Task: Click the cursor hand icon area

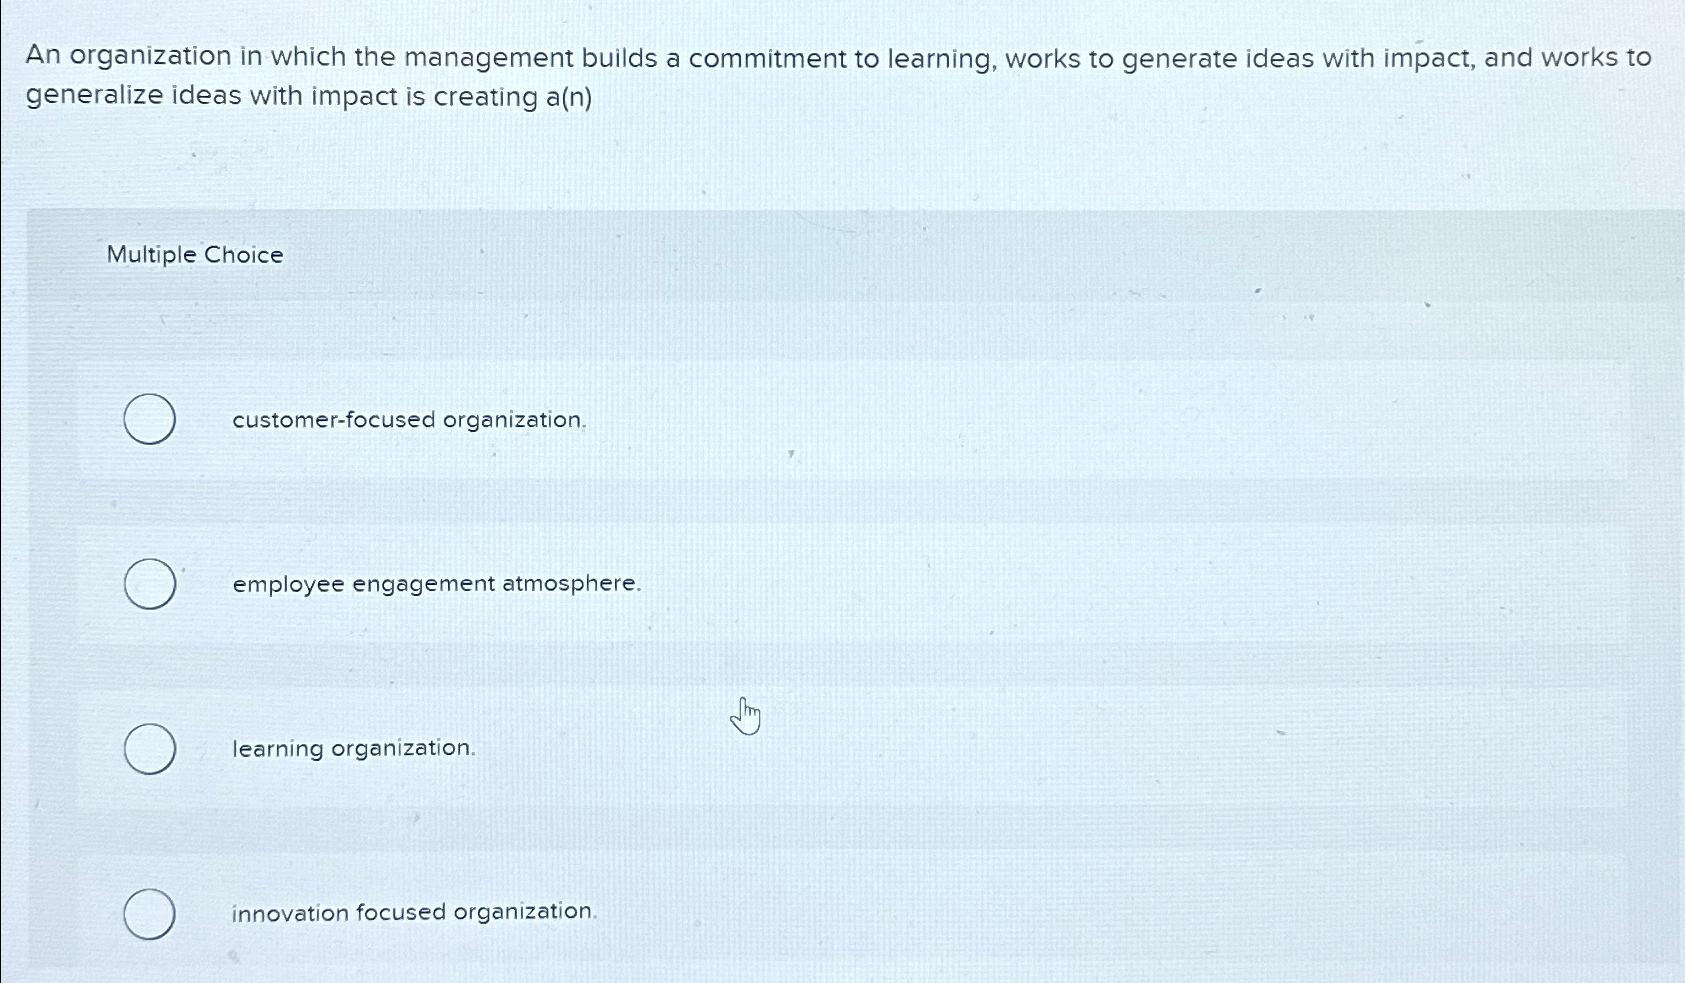Action: [747, 715]
